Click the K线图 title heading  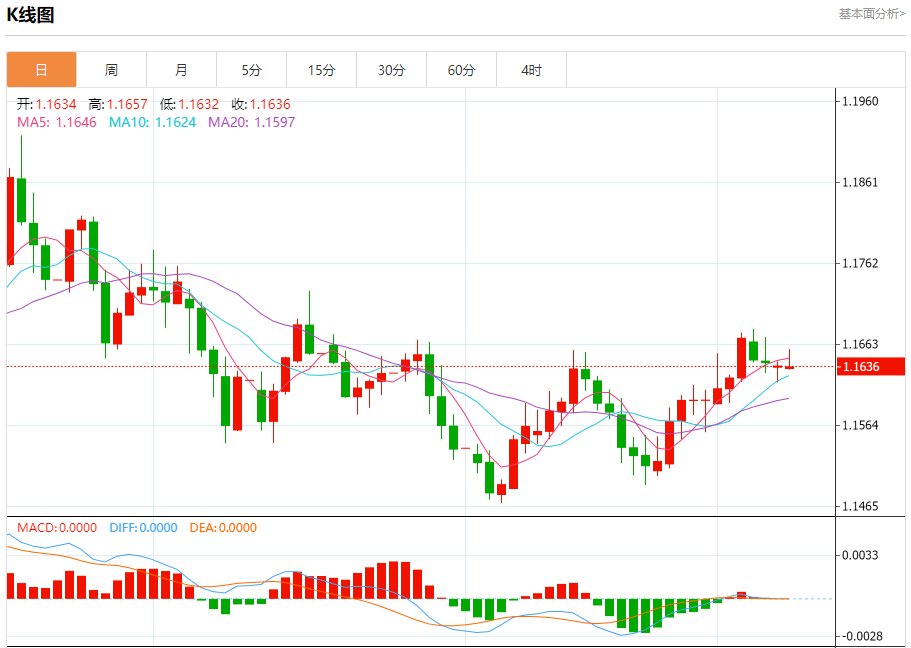pos(31,15)
